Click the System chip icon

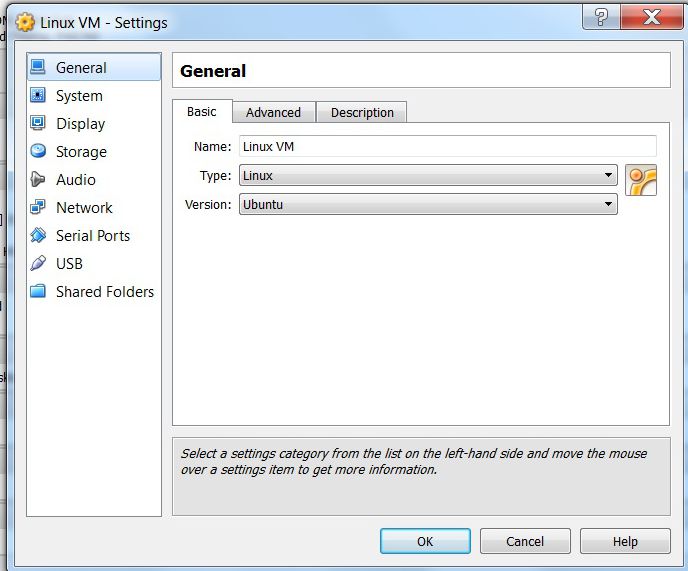pos(38,95)
